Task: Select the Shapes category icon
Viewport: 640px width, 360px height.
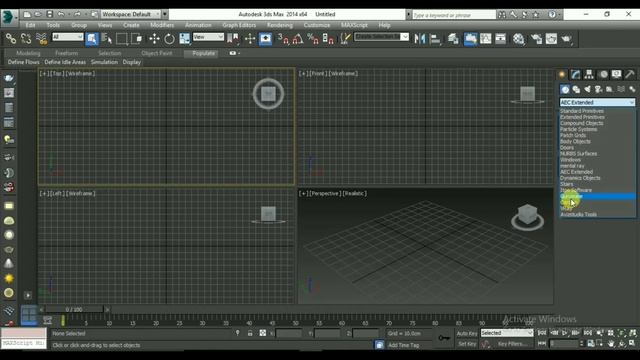Action: [x=576, y=89]
